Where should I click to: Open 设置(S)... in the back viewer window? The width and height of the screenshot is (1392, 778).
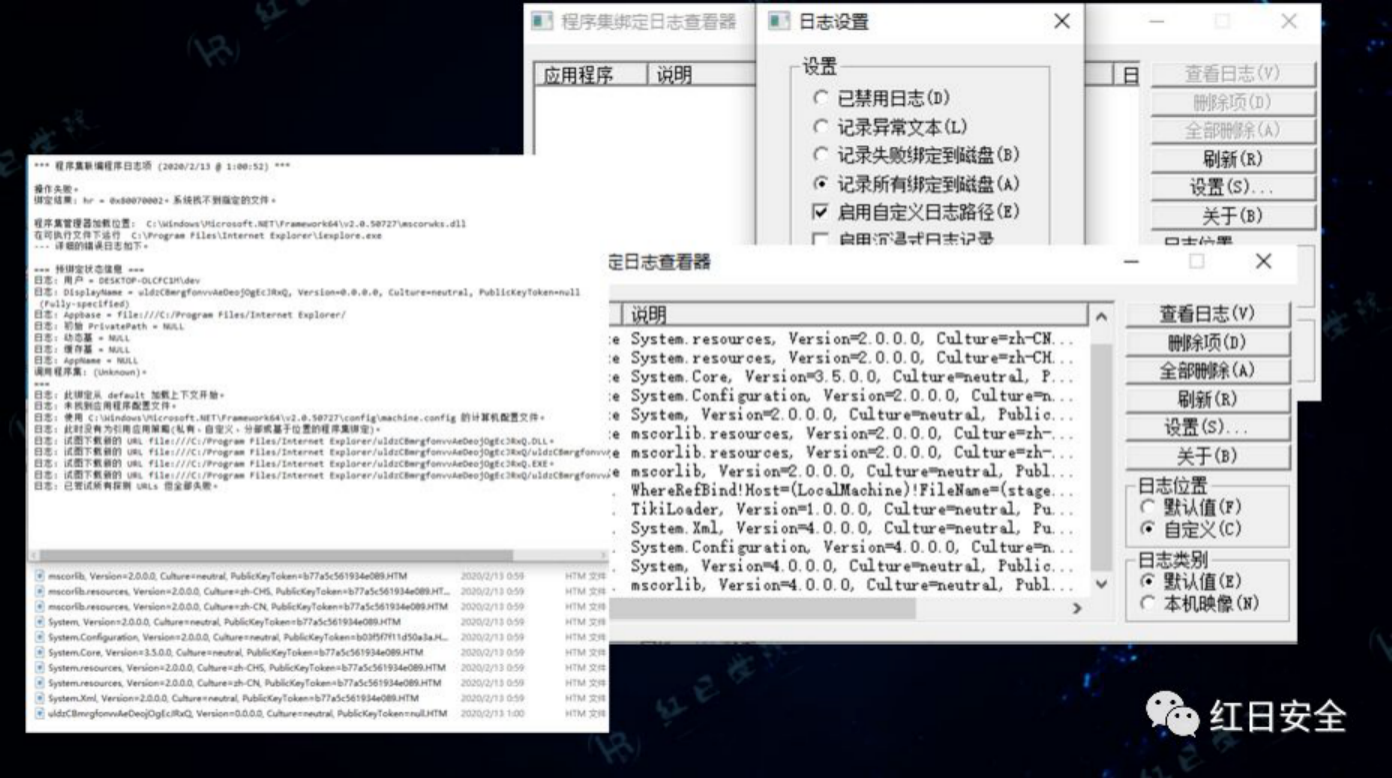click(1233, 187)
